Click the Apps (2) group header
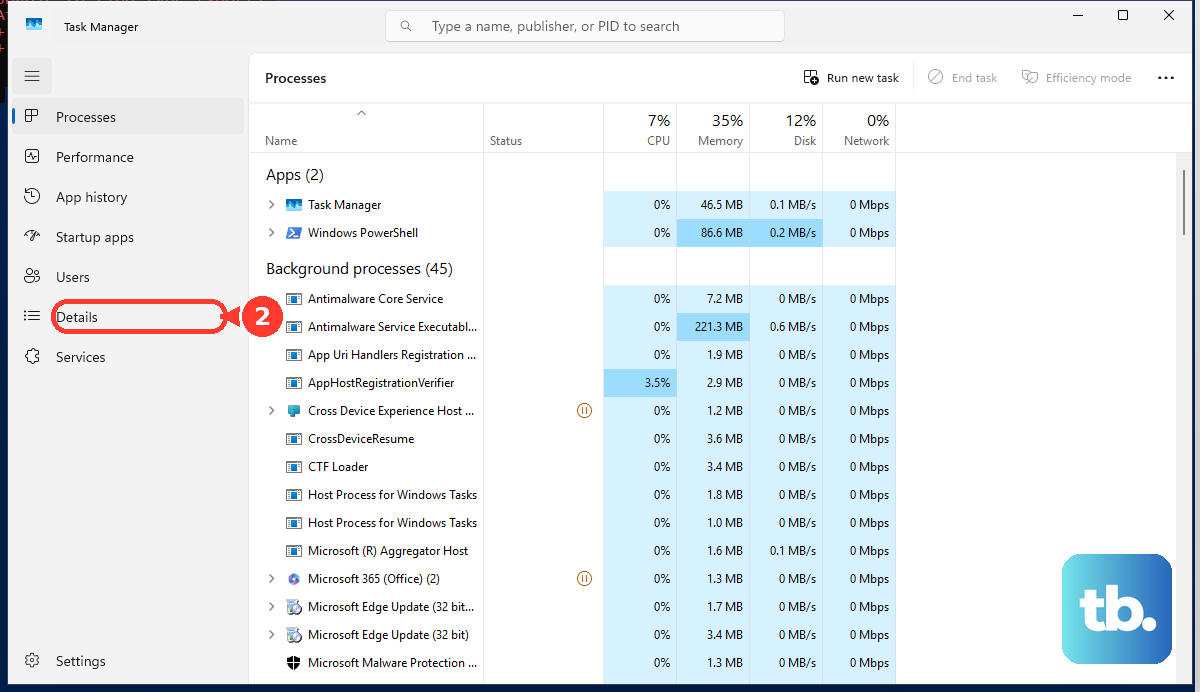This screenshot has height=692, width=1200. 295,175
